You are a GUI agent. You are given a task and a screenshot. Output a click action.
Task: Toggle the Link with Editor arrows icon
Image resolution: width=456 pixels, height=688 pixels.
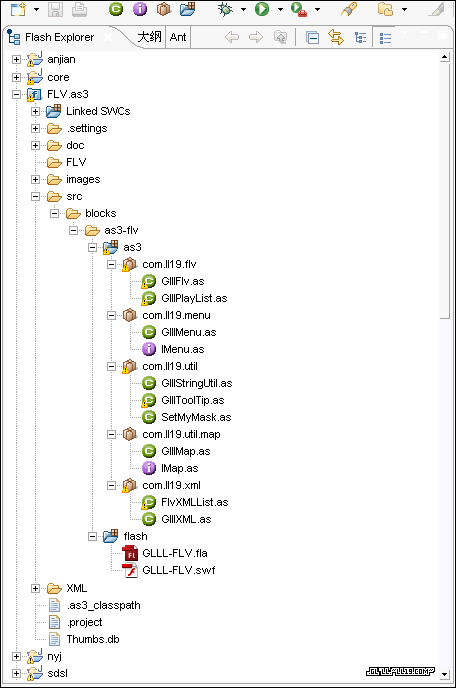336,38
